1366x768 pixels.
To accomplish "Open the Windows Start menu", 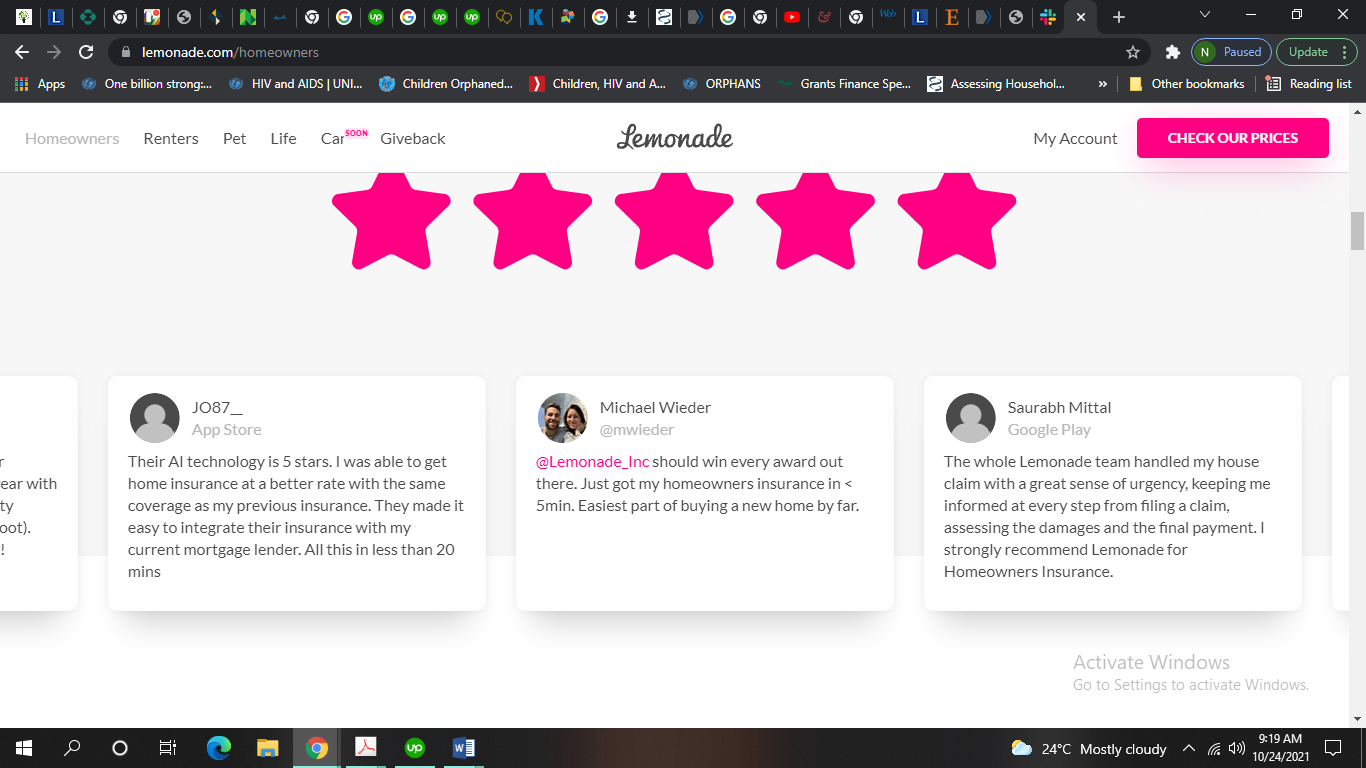I will pyautogui.click(x=24, y=748).
